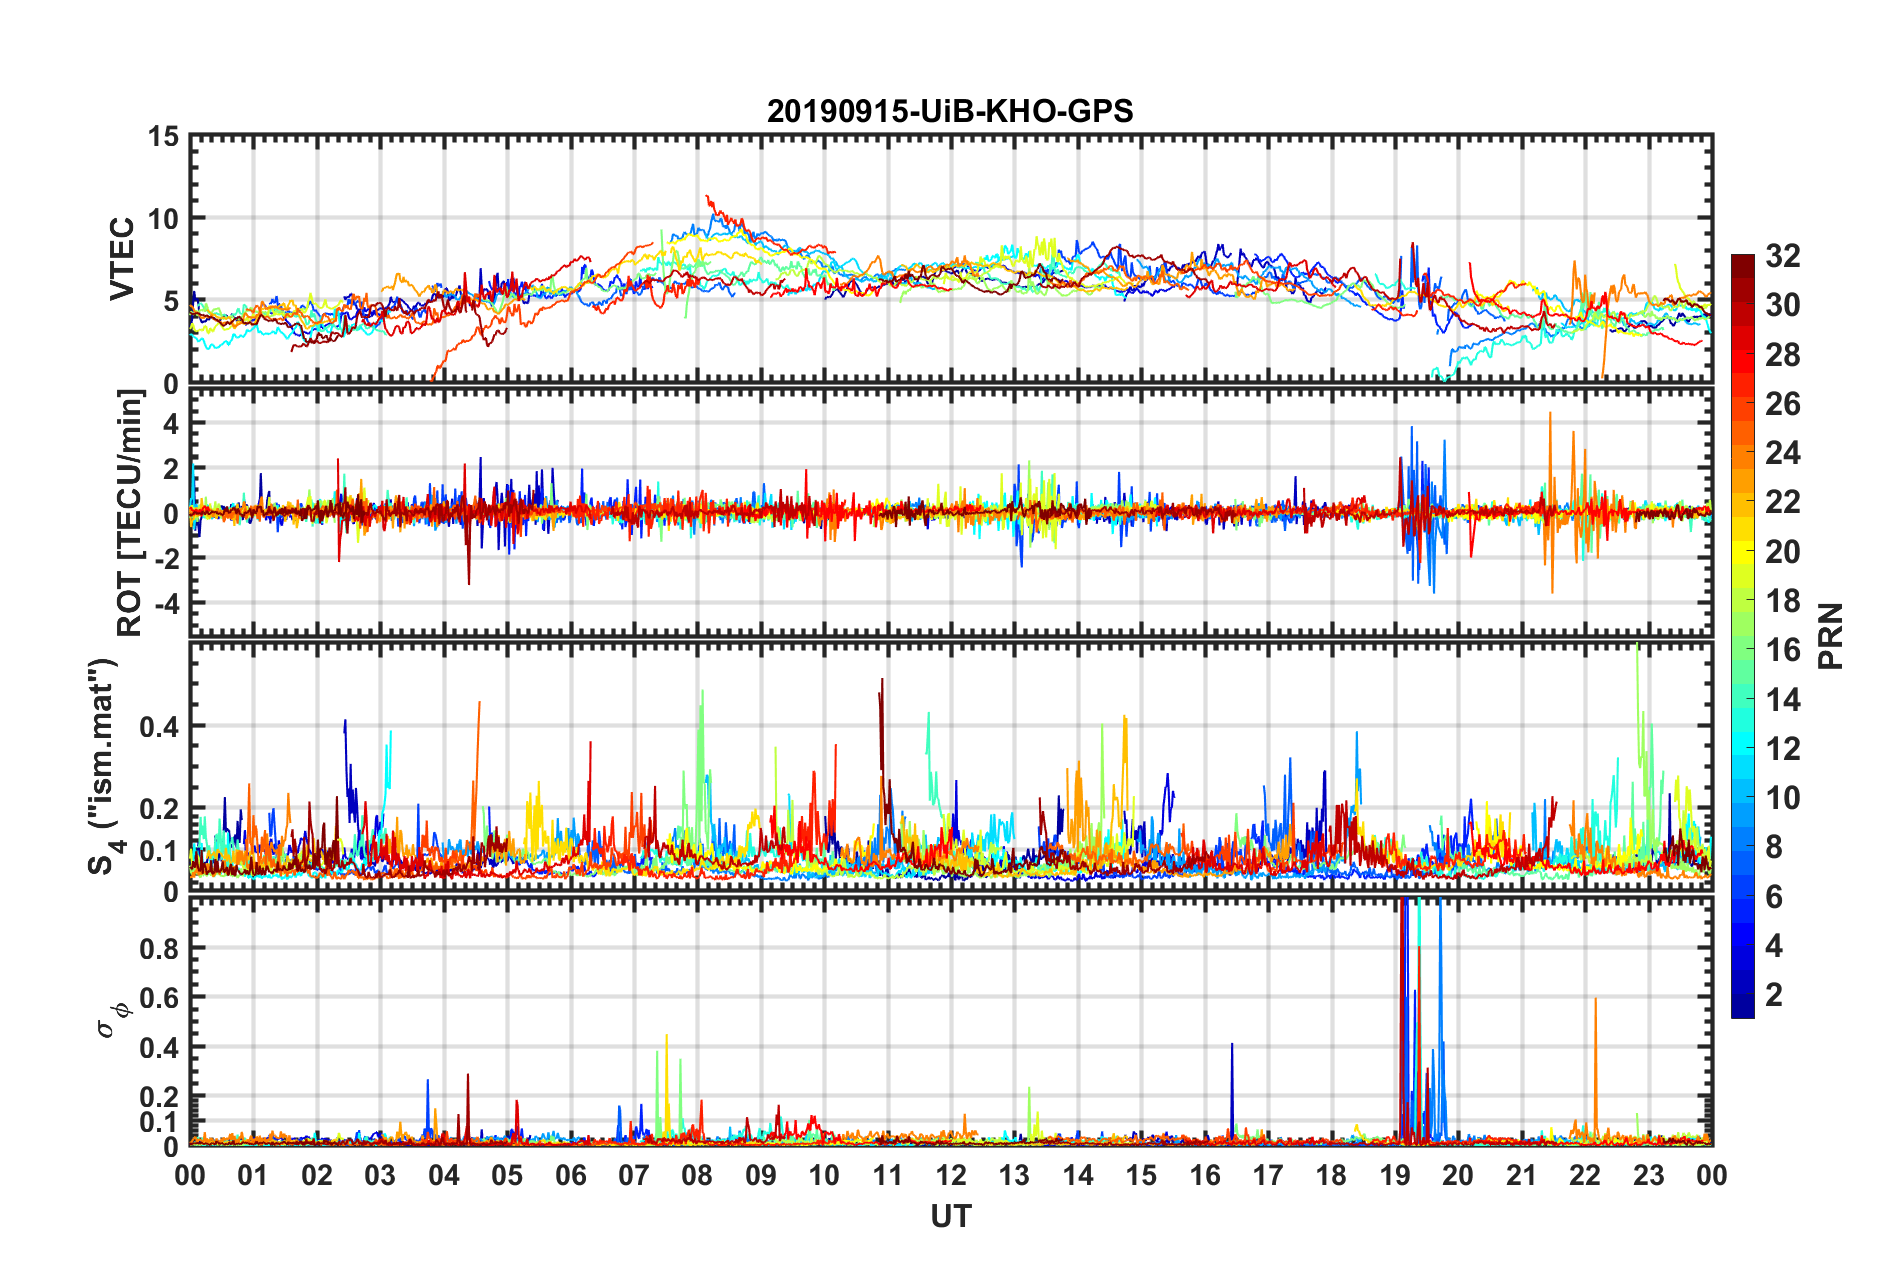Image resolution: width=1902 pixels, height=1272 pixels.
Task: Select tick value 16 on PRN colorbar
Action: [x=1782, y=650]
